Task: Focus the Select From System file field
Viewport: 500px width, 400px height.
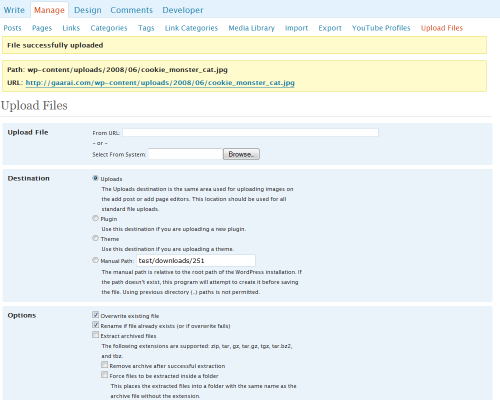Action: point(185,154)
